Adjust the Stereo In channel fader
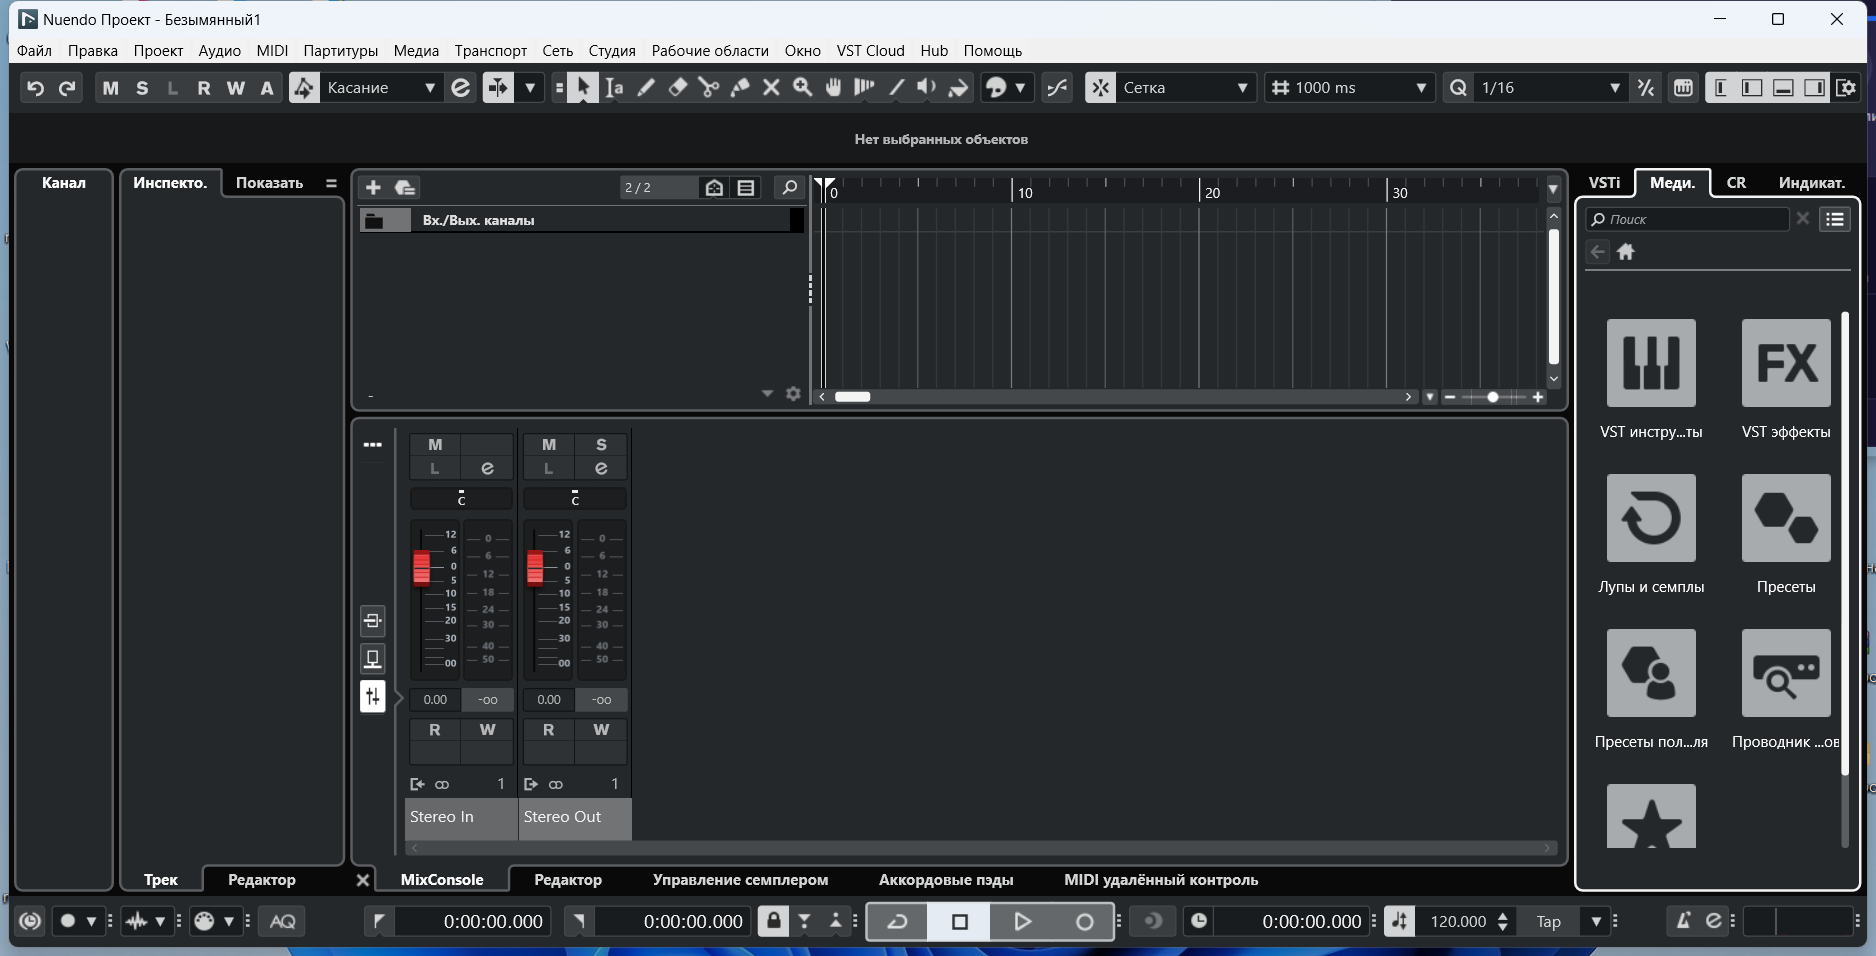The height and width of the screenshot is (956, 1876). 422,567
